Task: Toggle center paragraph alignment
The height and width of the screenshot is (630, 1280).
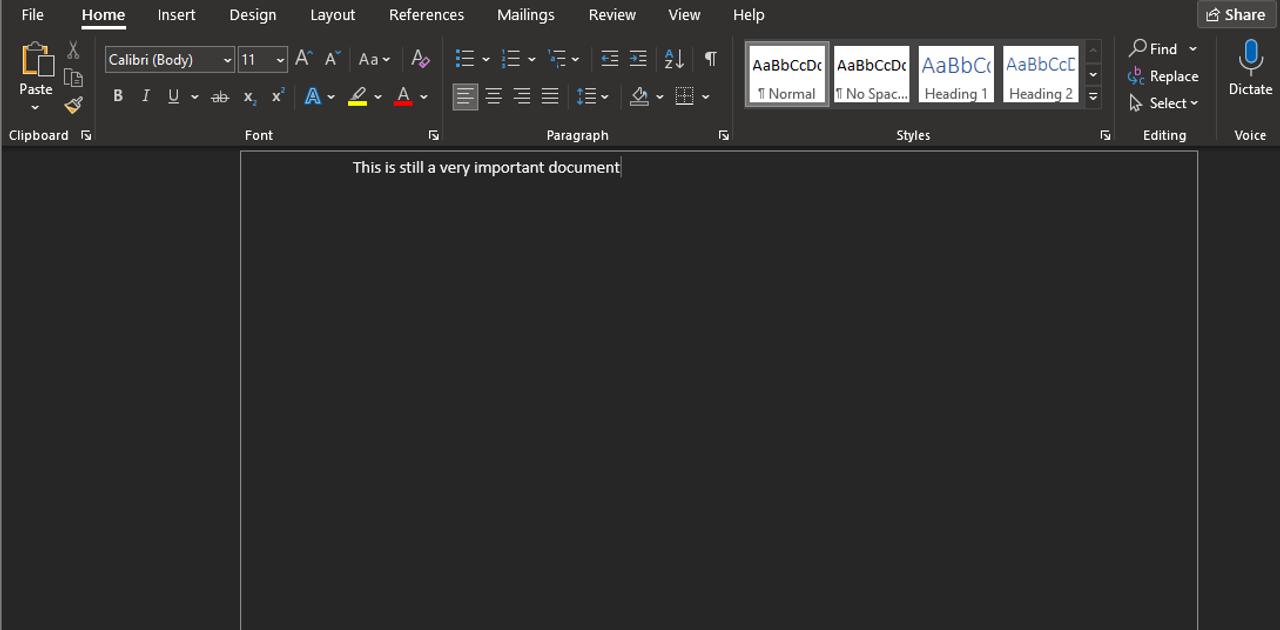Action: pos(493,96)
